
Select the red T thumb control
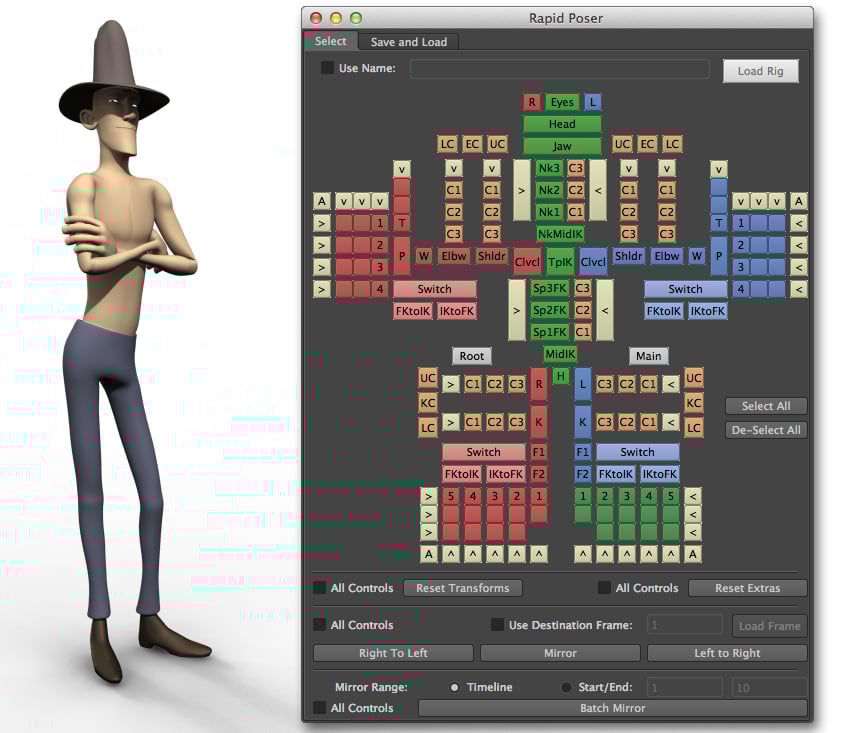point(402,223)
